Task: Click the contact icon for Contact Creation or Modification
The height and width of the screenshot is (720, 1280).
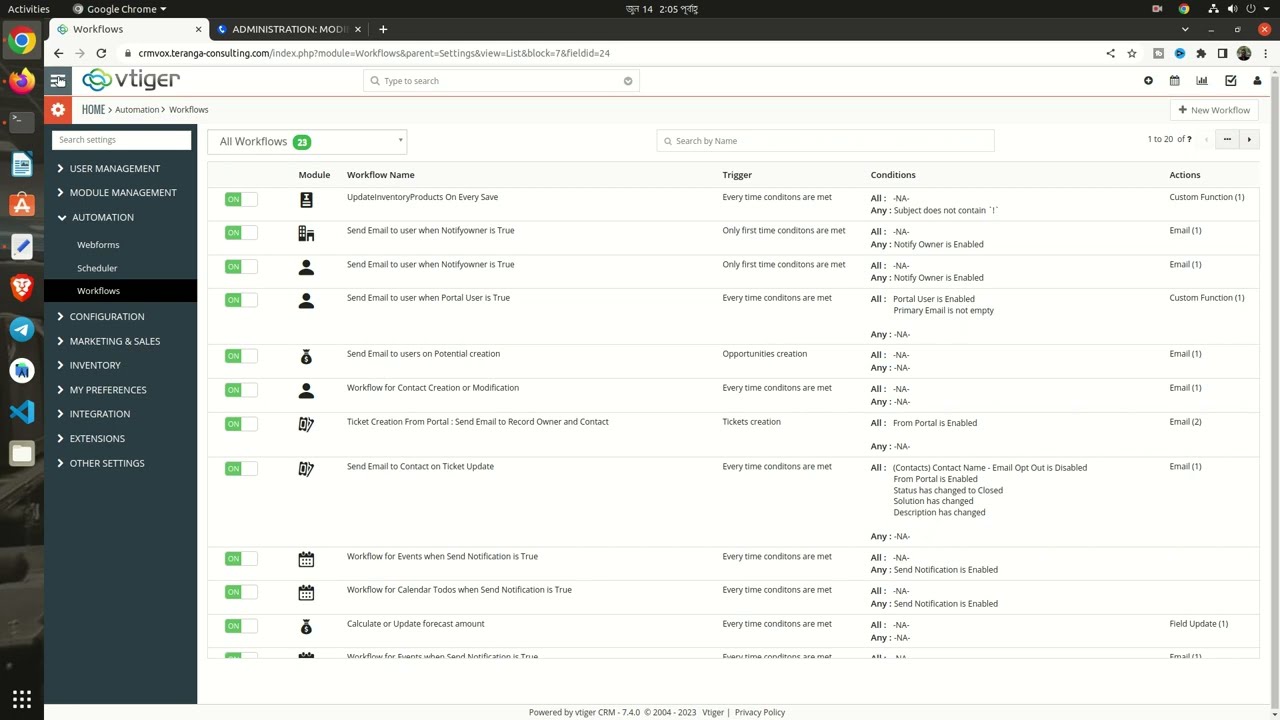Action: pyautogui.click(x=306, y=391)
